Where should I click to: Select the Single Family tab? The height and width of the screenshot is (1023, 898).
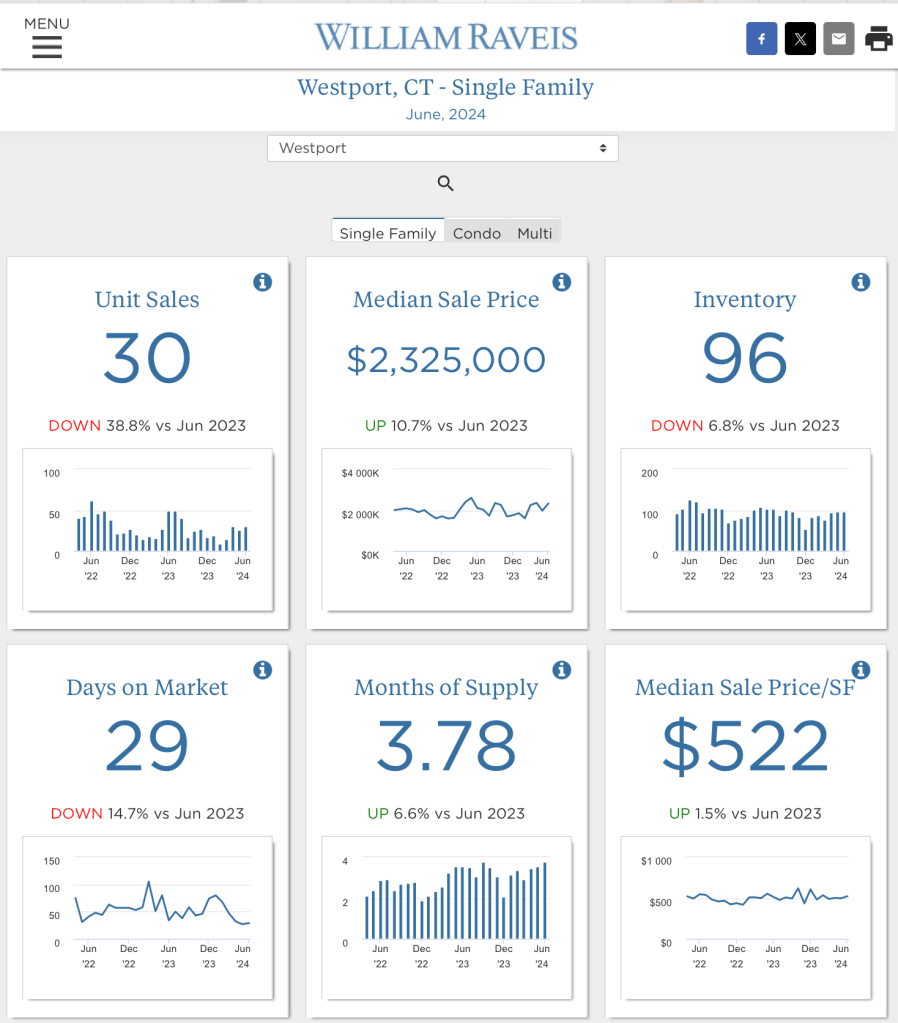(387, 232)
